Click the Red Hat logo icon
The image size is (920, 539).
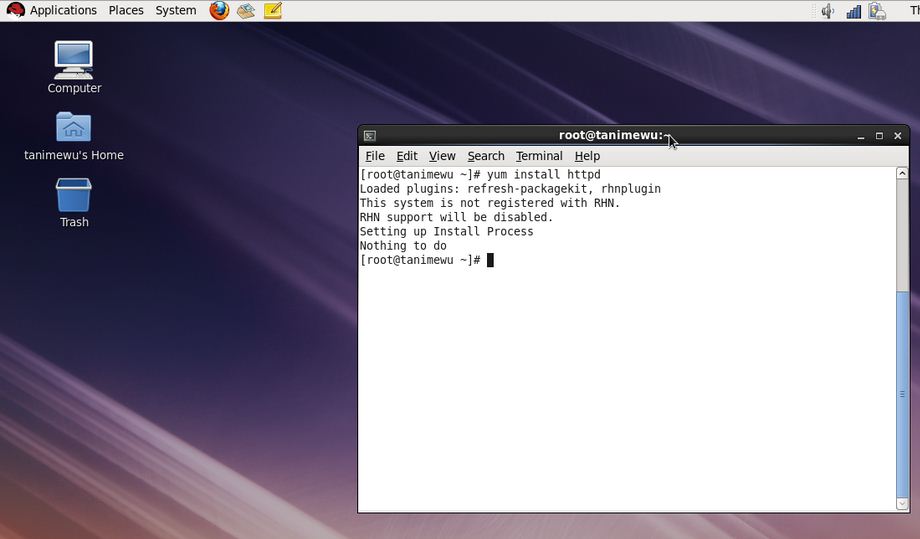click(x=15, y=11)
